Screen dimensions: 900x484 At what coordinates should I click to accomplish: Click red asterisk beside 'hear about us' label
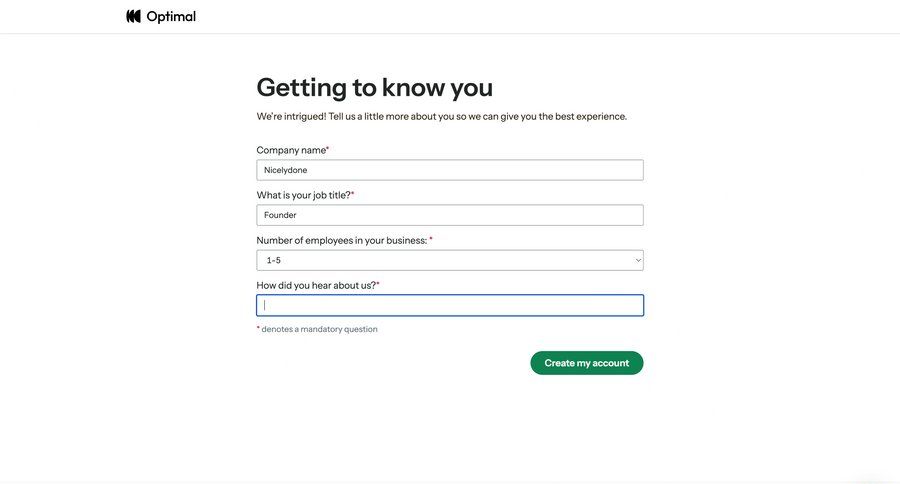378,284
